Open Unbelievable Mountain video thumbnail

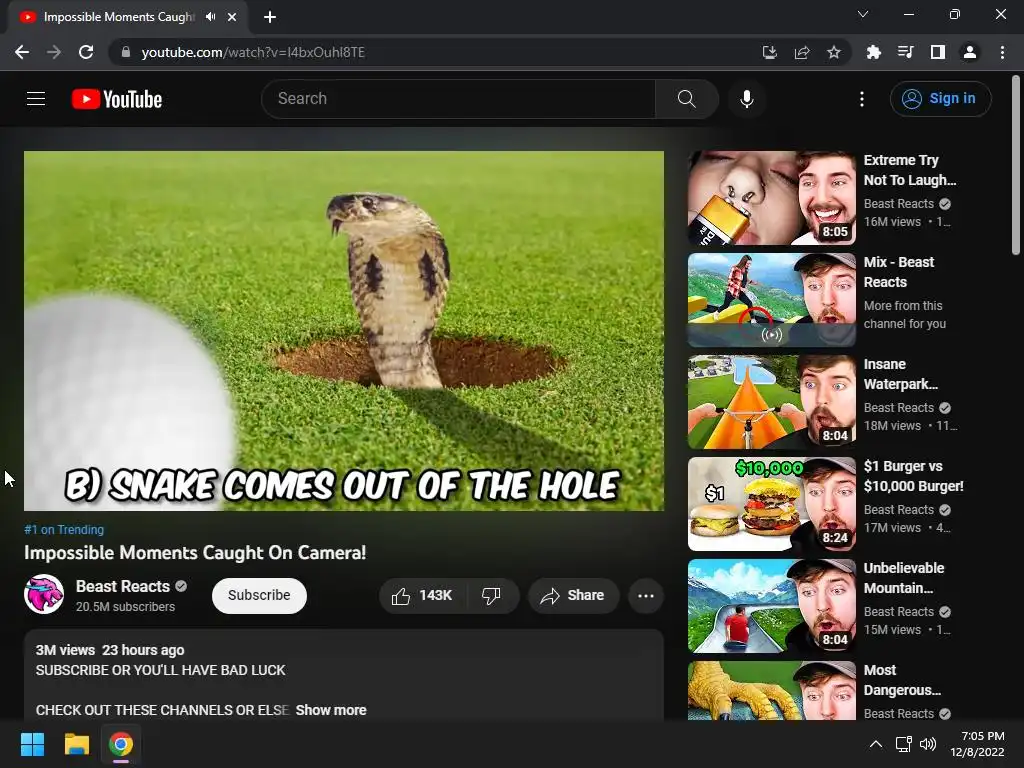[772, 606]
